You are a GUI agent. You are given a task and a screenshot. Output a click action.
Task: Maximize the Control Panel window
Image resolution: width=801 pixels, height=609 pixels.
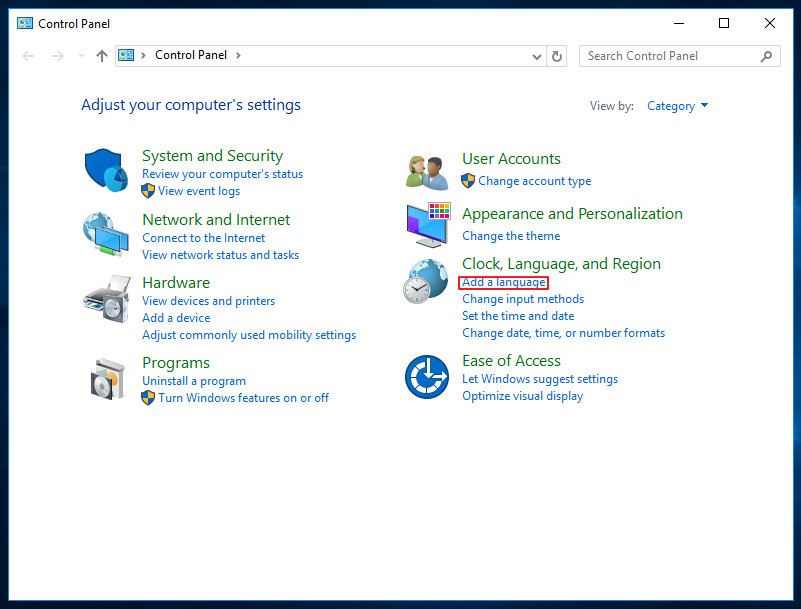(x=724, y=23)
